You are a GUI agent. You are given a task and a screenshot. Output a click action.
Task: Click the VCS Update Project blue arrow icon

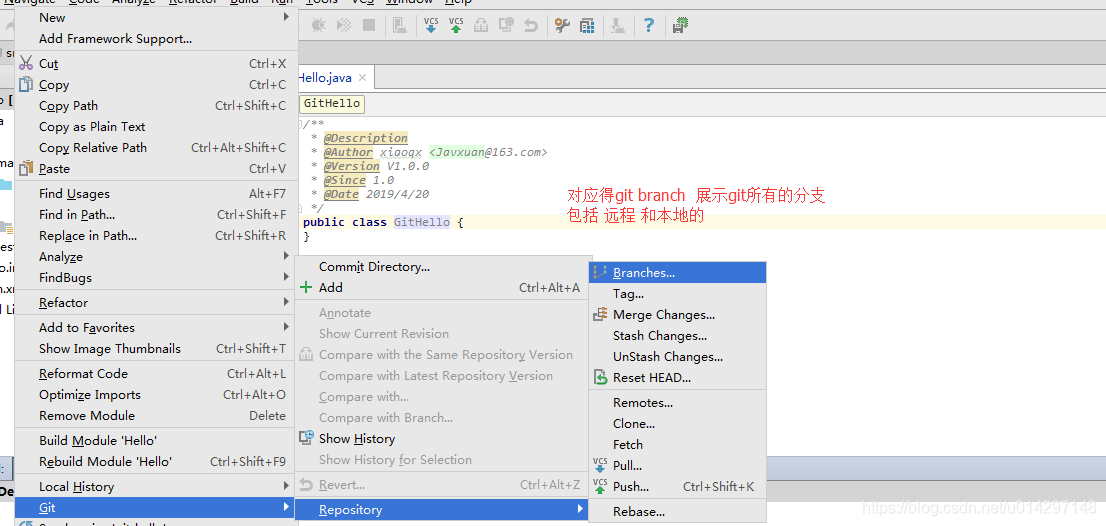[431, 26]
